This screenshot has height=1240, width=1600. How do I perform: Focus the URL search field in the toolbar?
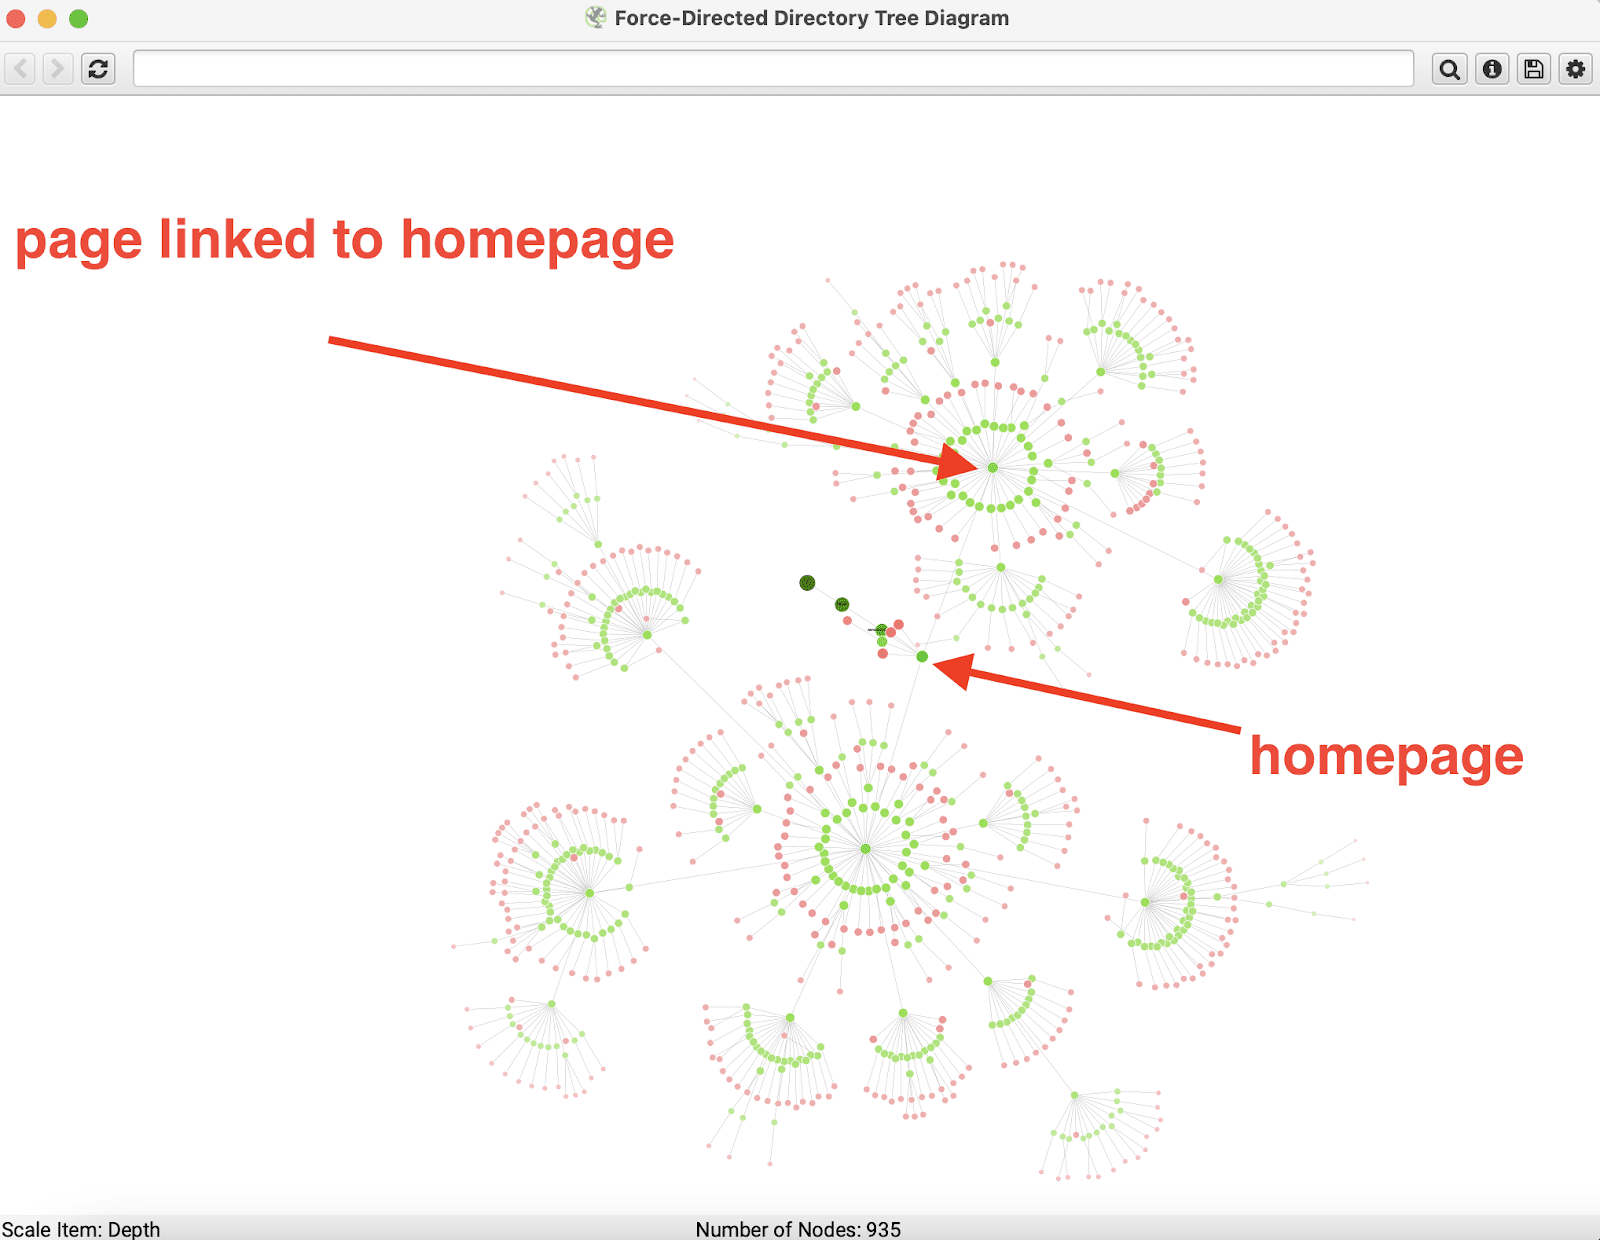pos(773,69)
